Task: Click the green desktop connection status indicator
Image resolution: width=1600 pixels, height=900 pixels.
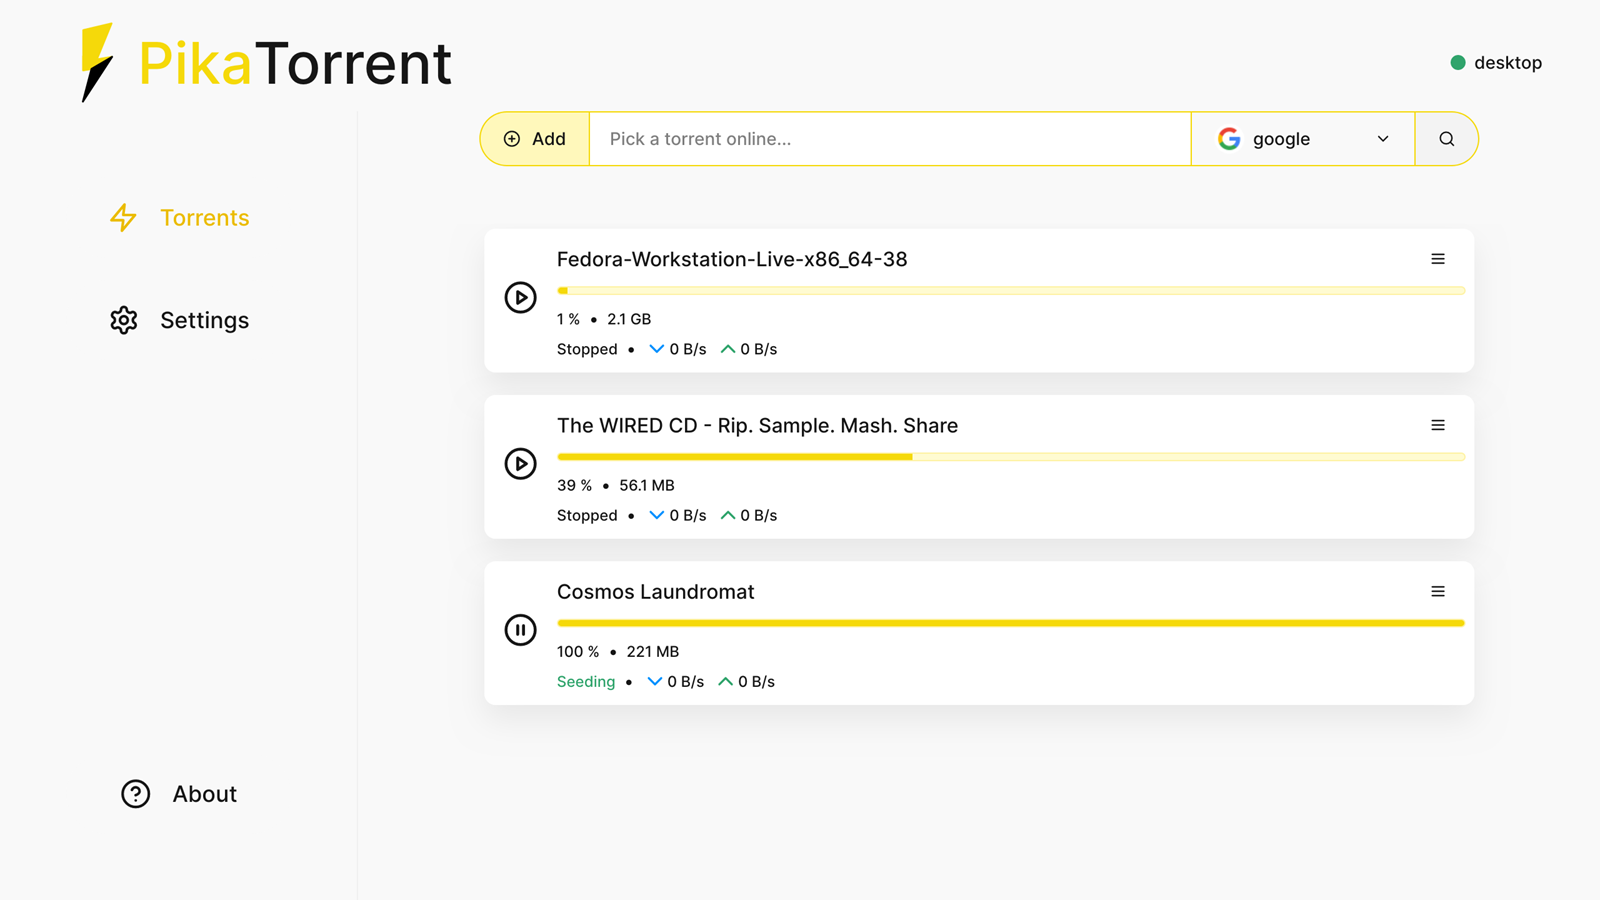Action: [1458, 63]
